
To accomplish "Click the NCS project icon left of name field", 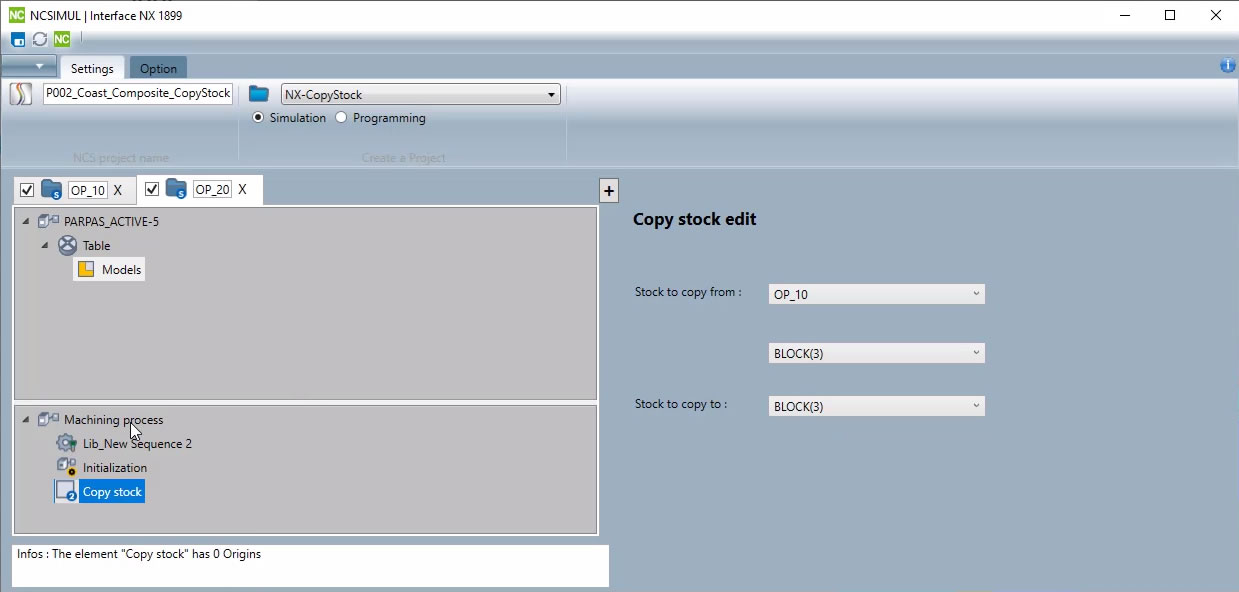I will (x=21, y=94).
